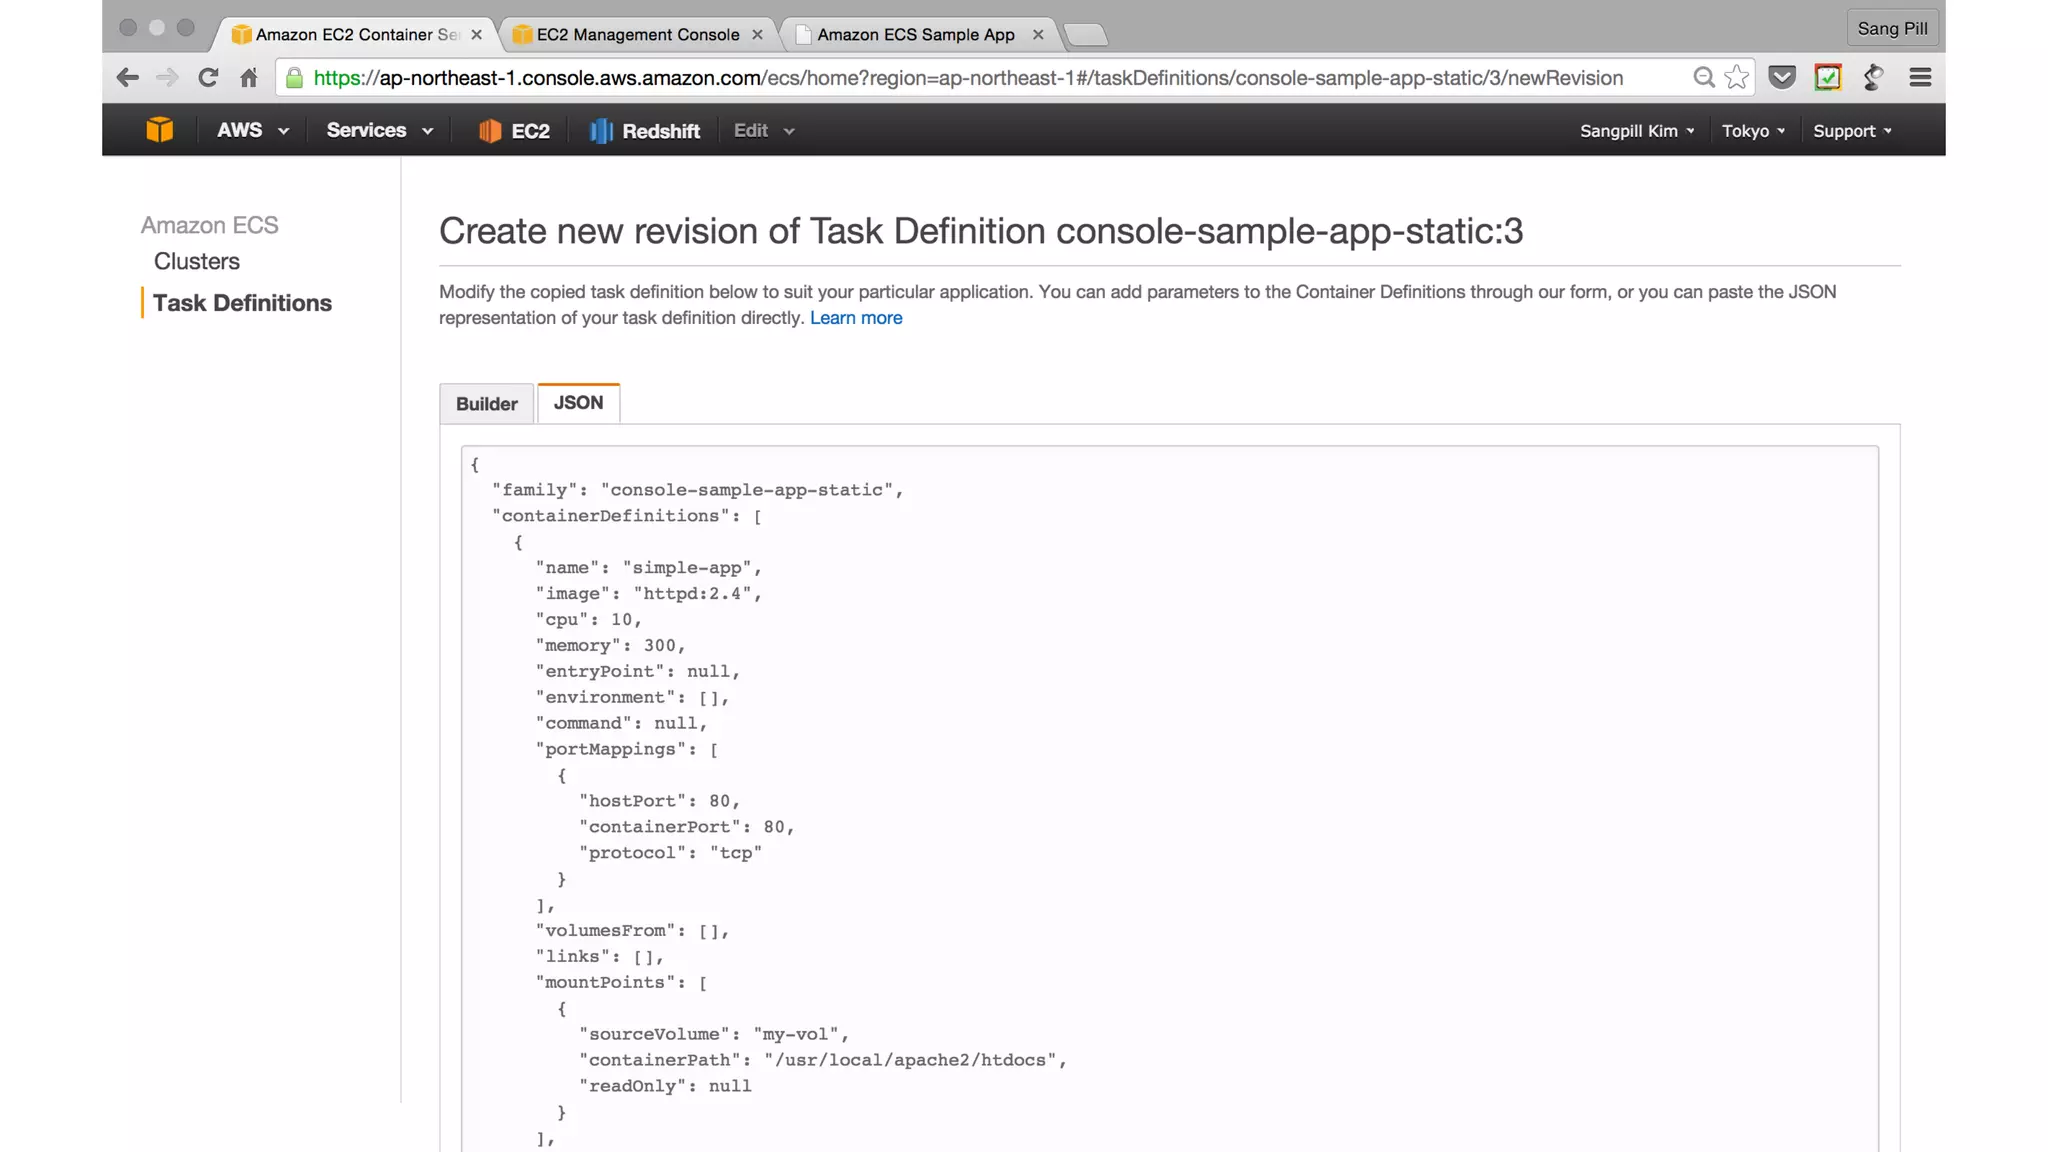Open the Tokyo region dropdown
Viewport: 2048px width, 1152px height.
[1753, 131]
